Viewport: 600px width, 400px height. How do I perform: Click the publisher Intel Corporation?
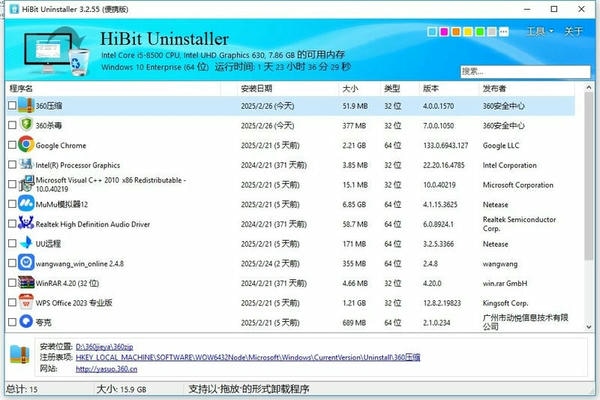pos(509,165)
